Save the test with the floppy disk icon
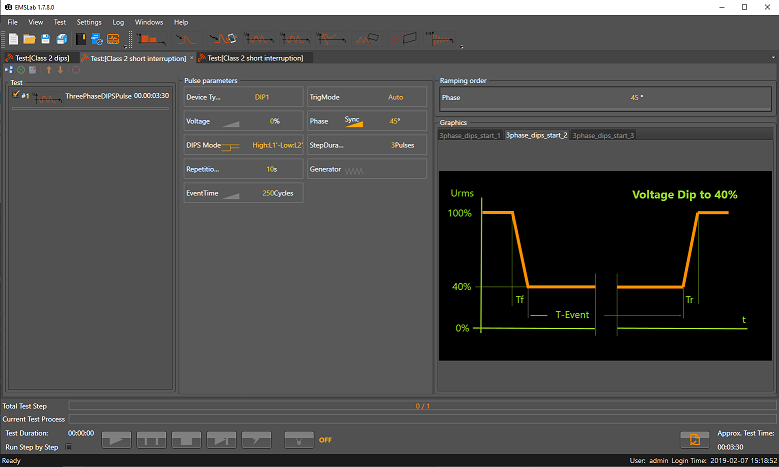The width and height of the screenshot is (779, 467). click(x=45, y=39)
